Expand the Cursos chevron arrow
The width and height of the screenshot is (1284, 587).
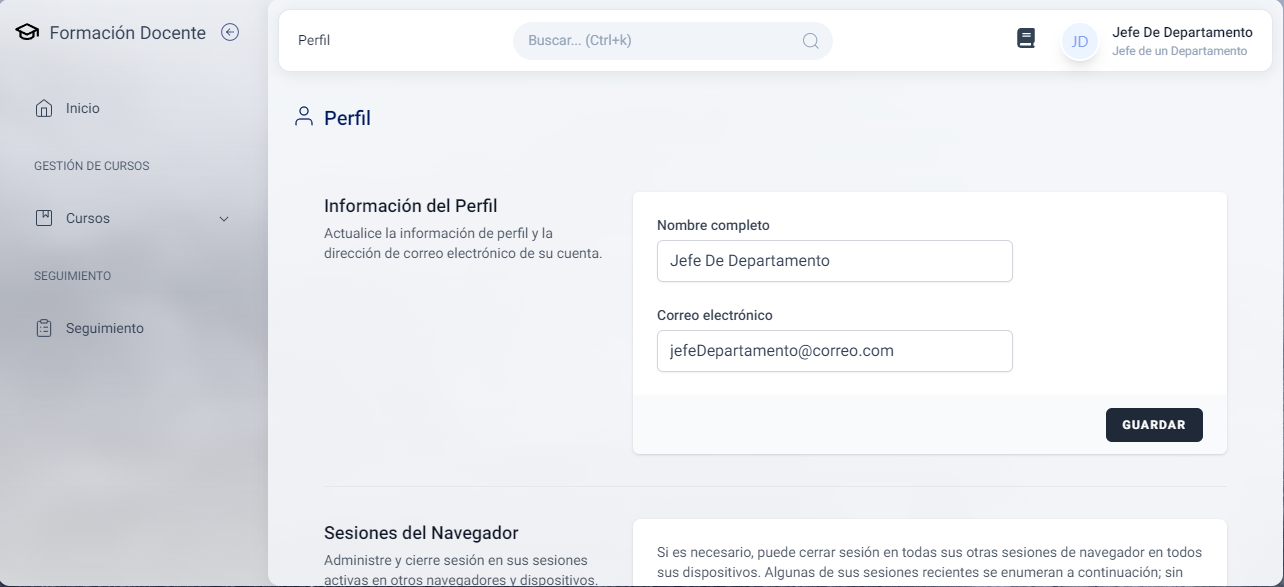(224, 219)
